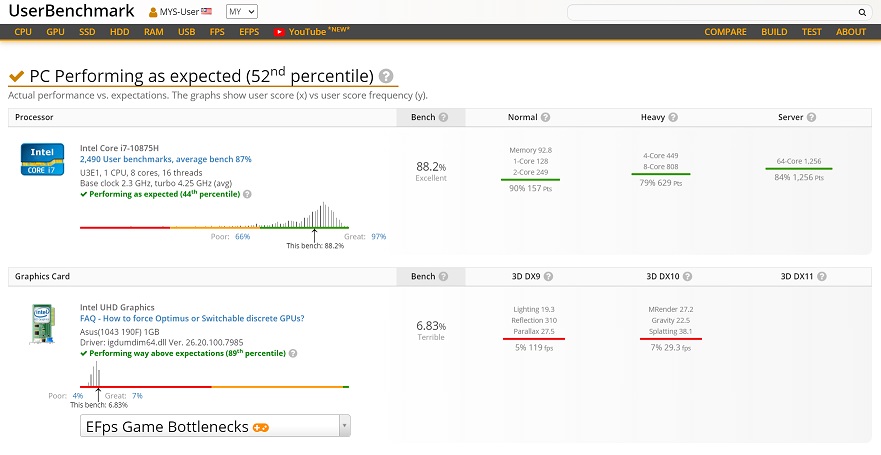Open the GPU menu

pyautogui.click(x=56, y=32)
